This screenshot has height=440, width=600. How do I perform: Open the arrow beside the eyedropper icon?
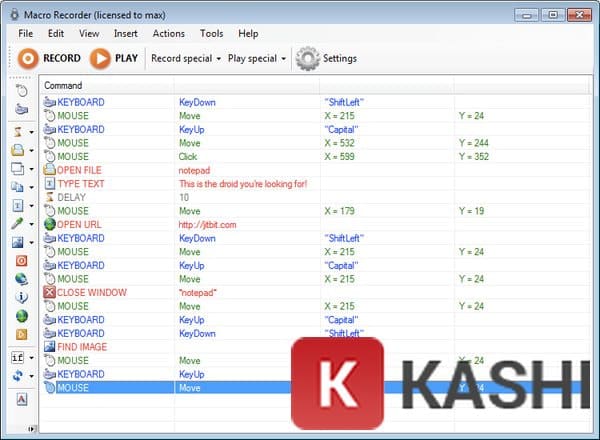click(x=31, y=224)
